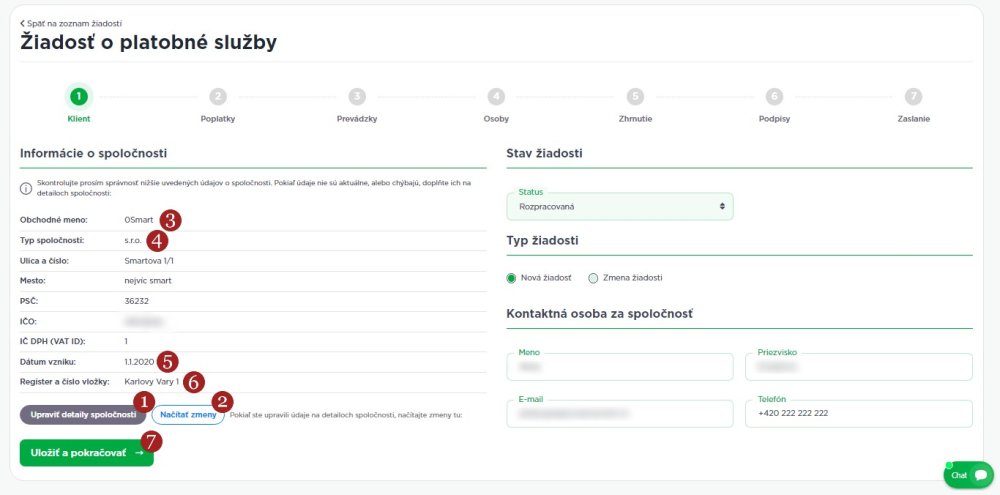Select the Zmena žiadosti radio button
1000x495 pixels.
(x=593, y=277)
